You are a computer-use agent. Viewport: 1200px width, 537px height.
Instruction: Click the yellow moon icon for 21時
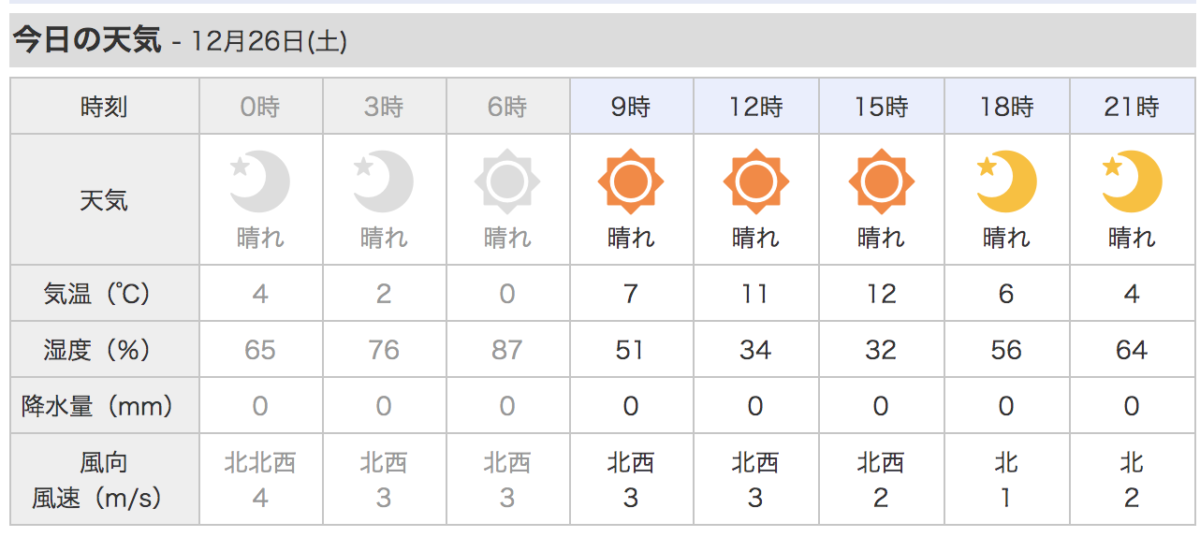click(1131, 182)
